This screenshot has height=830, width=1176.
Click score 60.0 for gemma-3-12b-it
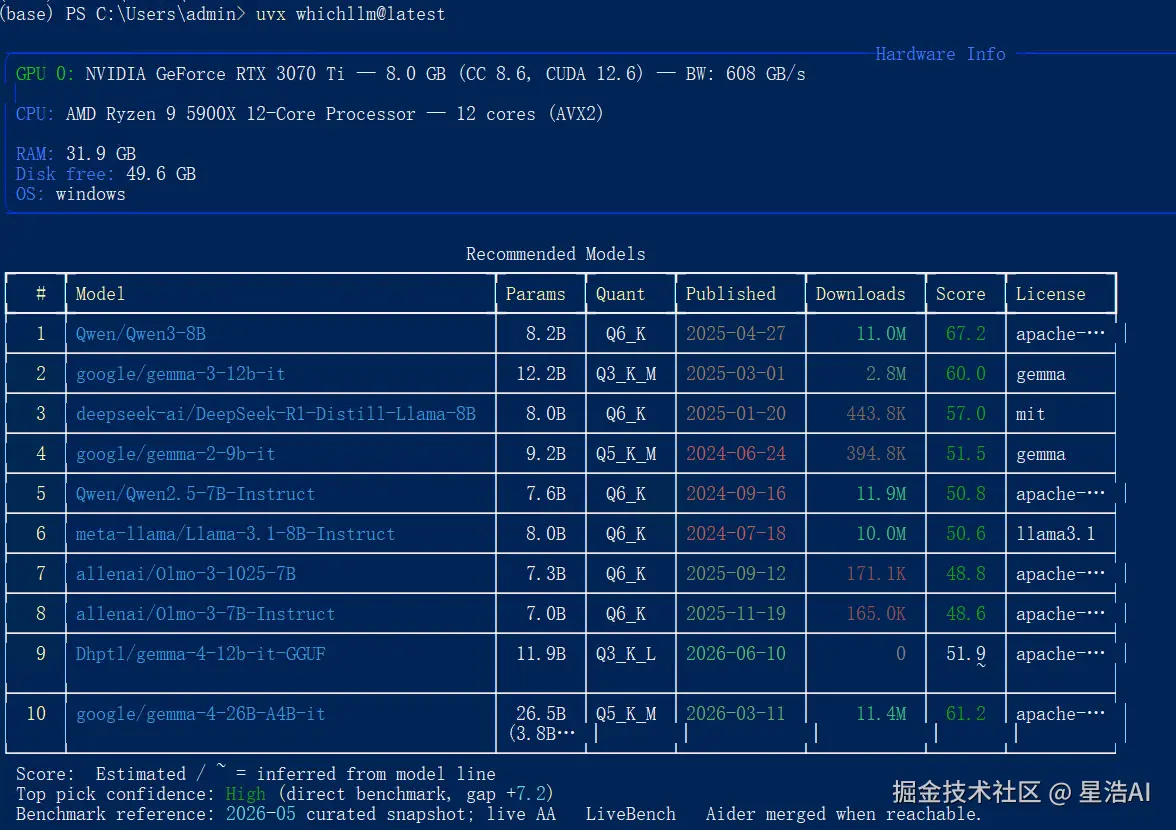coord(965,373)
